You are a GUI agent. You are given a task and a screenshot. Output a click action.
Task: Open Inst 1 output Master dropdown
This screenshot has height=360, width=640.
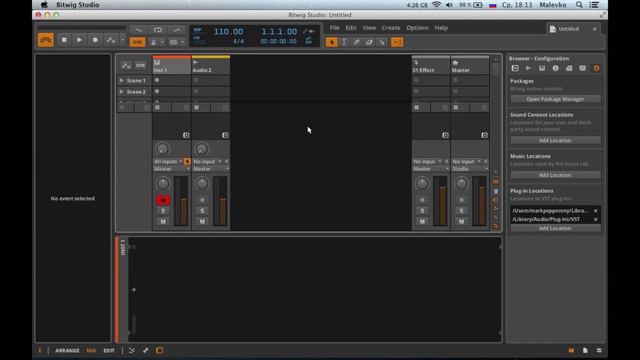(171, 169)
